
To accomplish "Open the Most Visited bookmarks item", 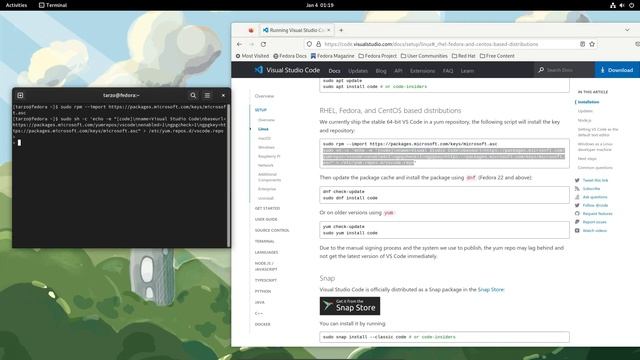I will [x=252, y=56].
